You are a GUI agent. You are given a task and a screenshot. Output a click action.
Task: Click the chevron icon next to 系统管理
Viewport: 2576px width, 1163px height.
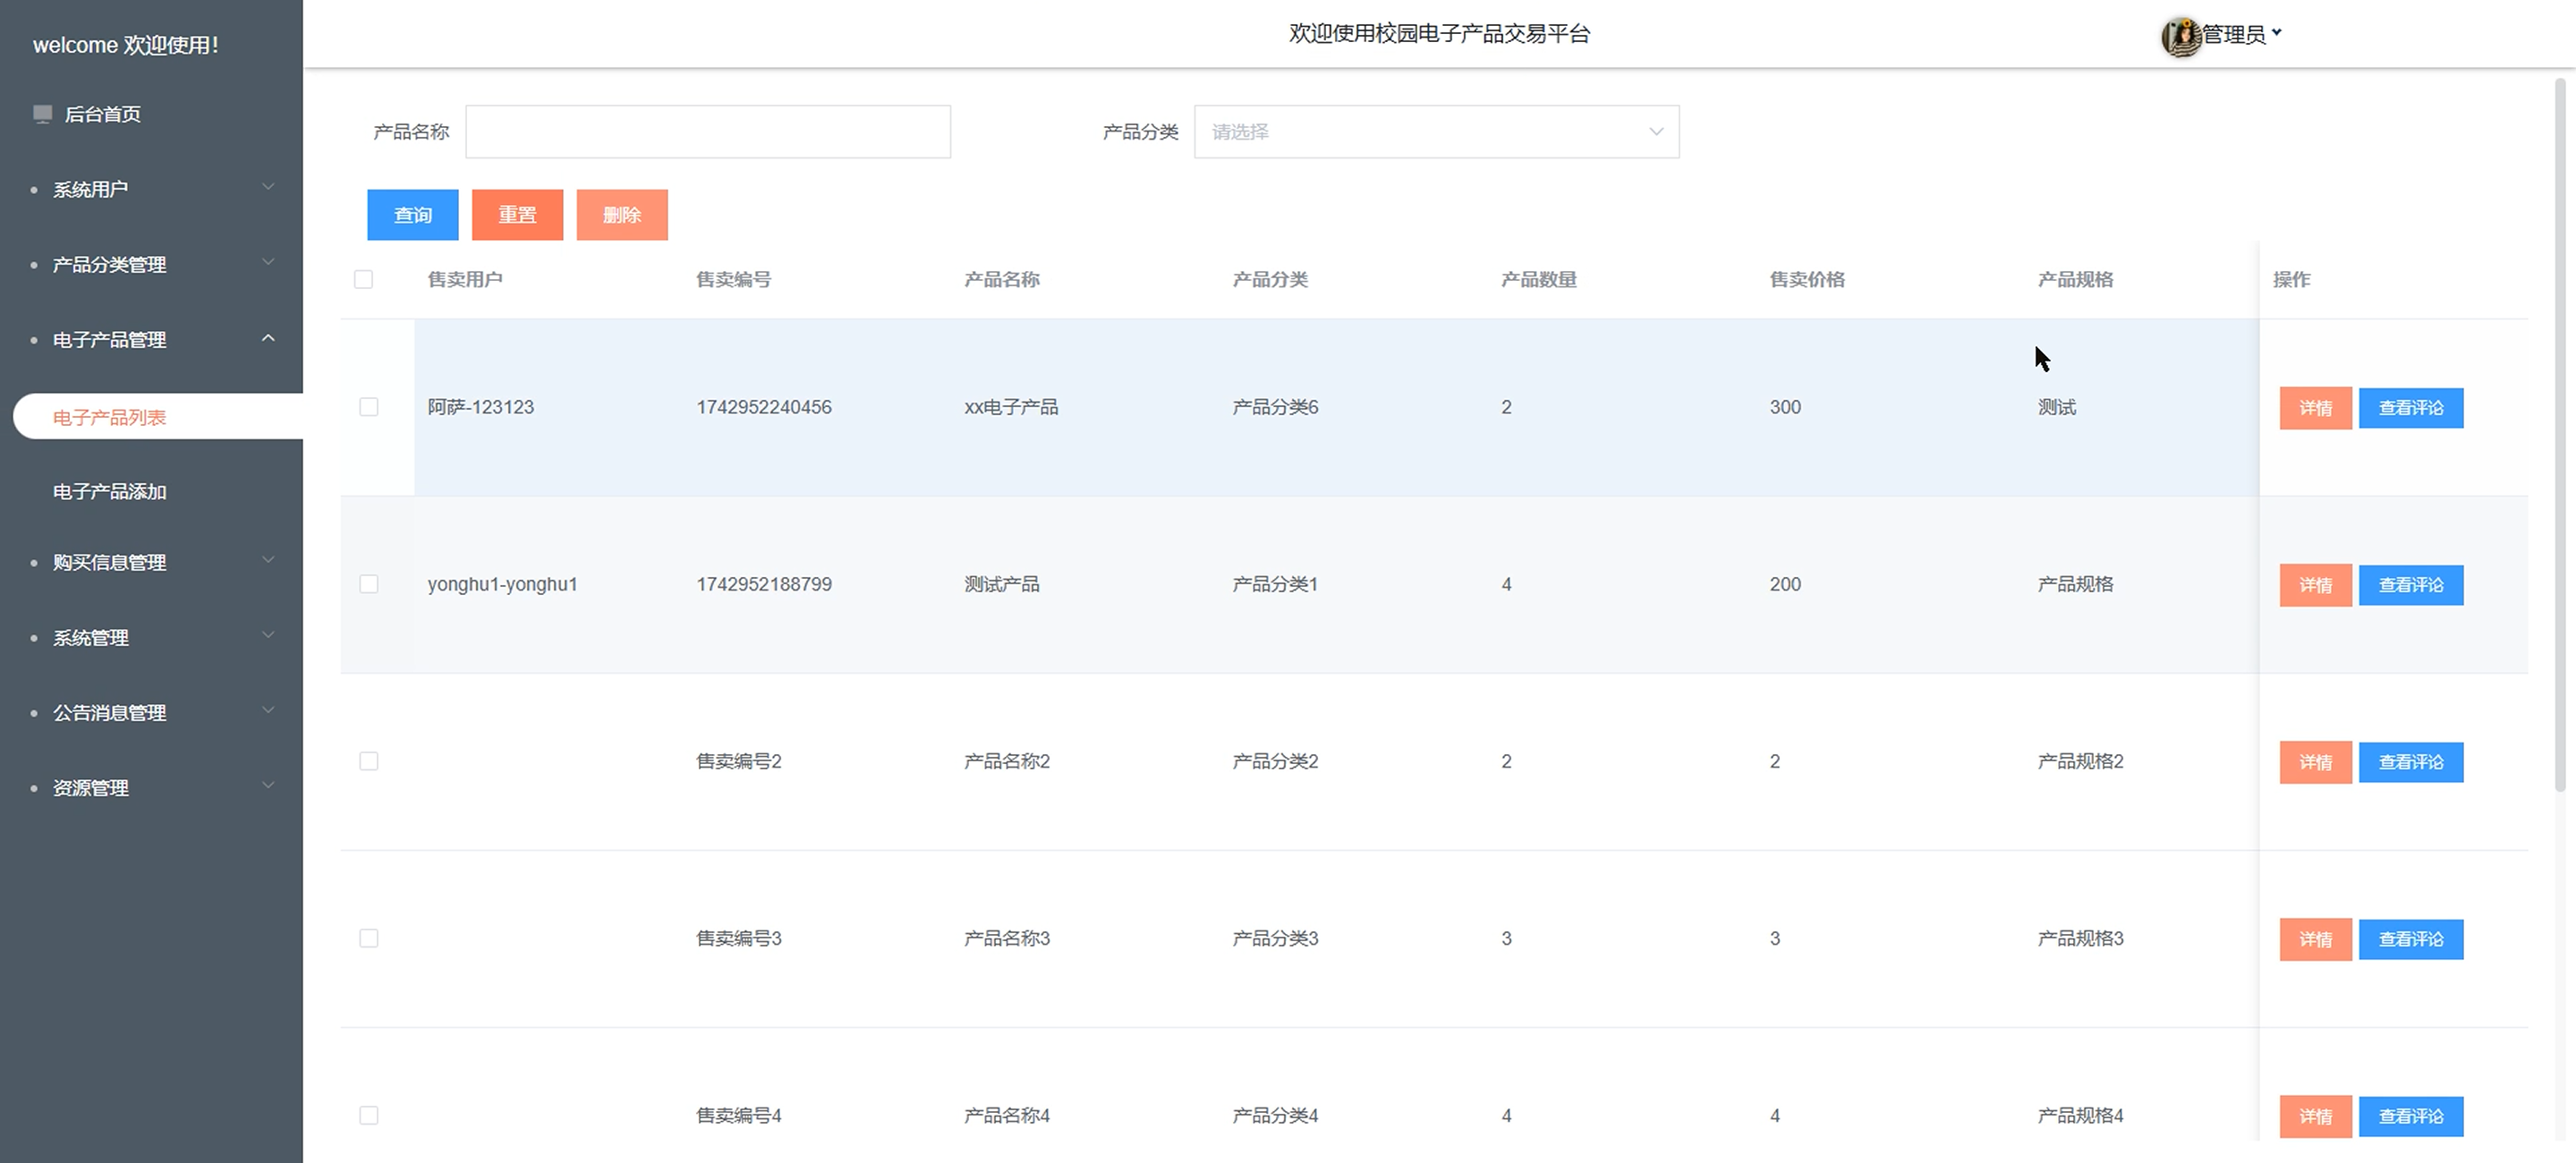pos(267,636)
